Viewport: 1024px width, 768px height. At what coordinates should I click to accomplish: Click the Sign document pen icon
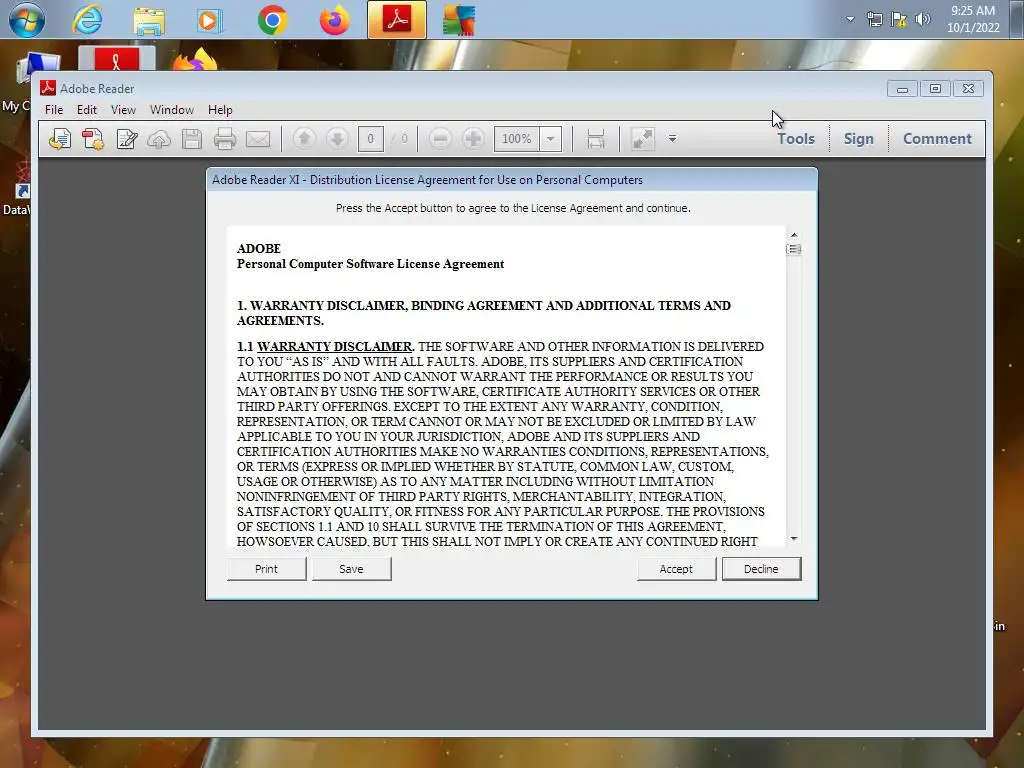pyautogui.click(x=127, y=139)
